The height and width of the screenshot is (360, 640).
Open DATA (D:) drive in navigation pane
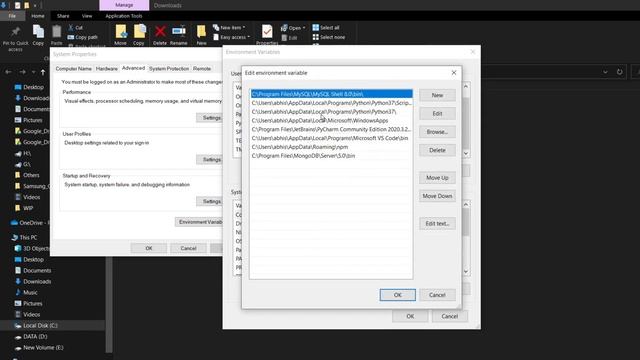click(x=35, y=337)
